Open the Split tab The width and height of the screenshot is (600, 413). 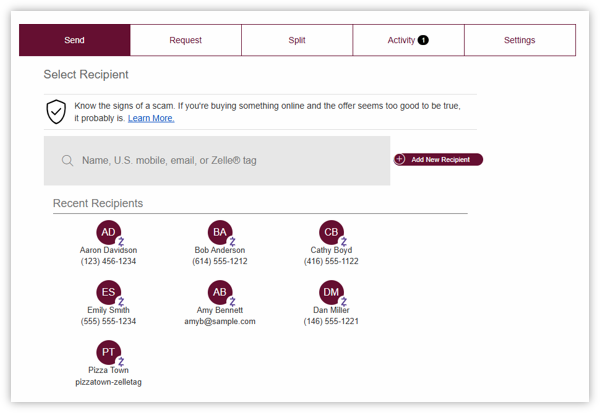(297, 40)
